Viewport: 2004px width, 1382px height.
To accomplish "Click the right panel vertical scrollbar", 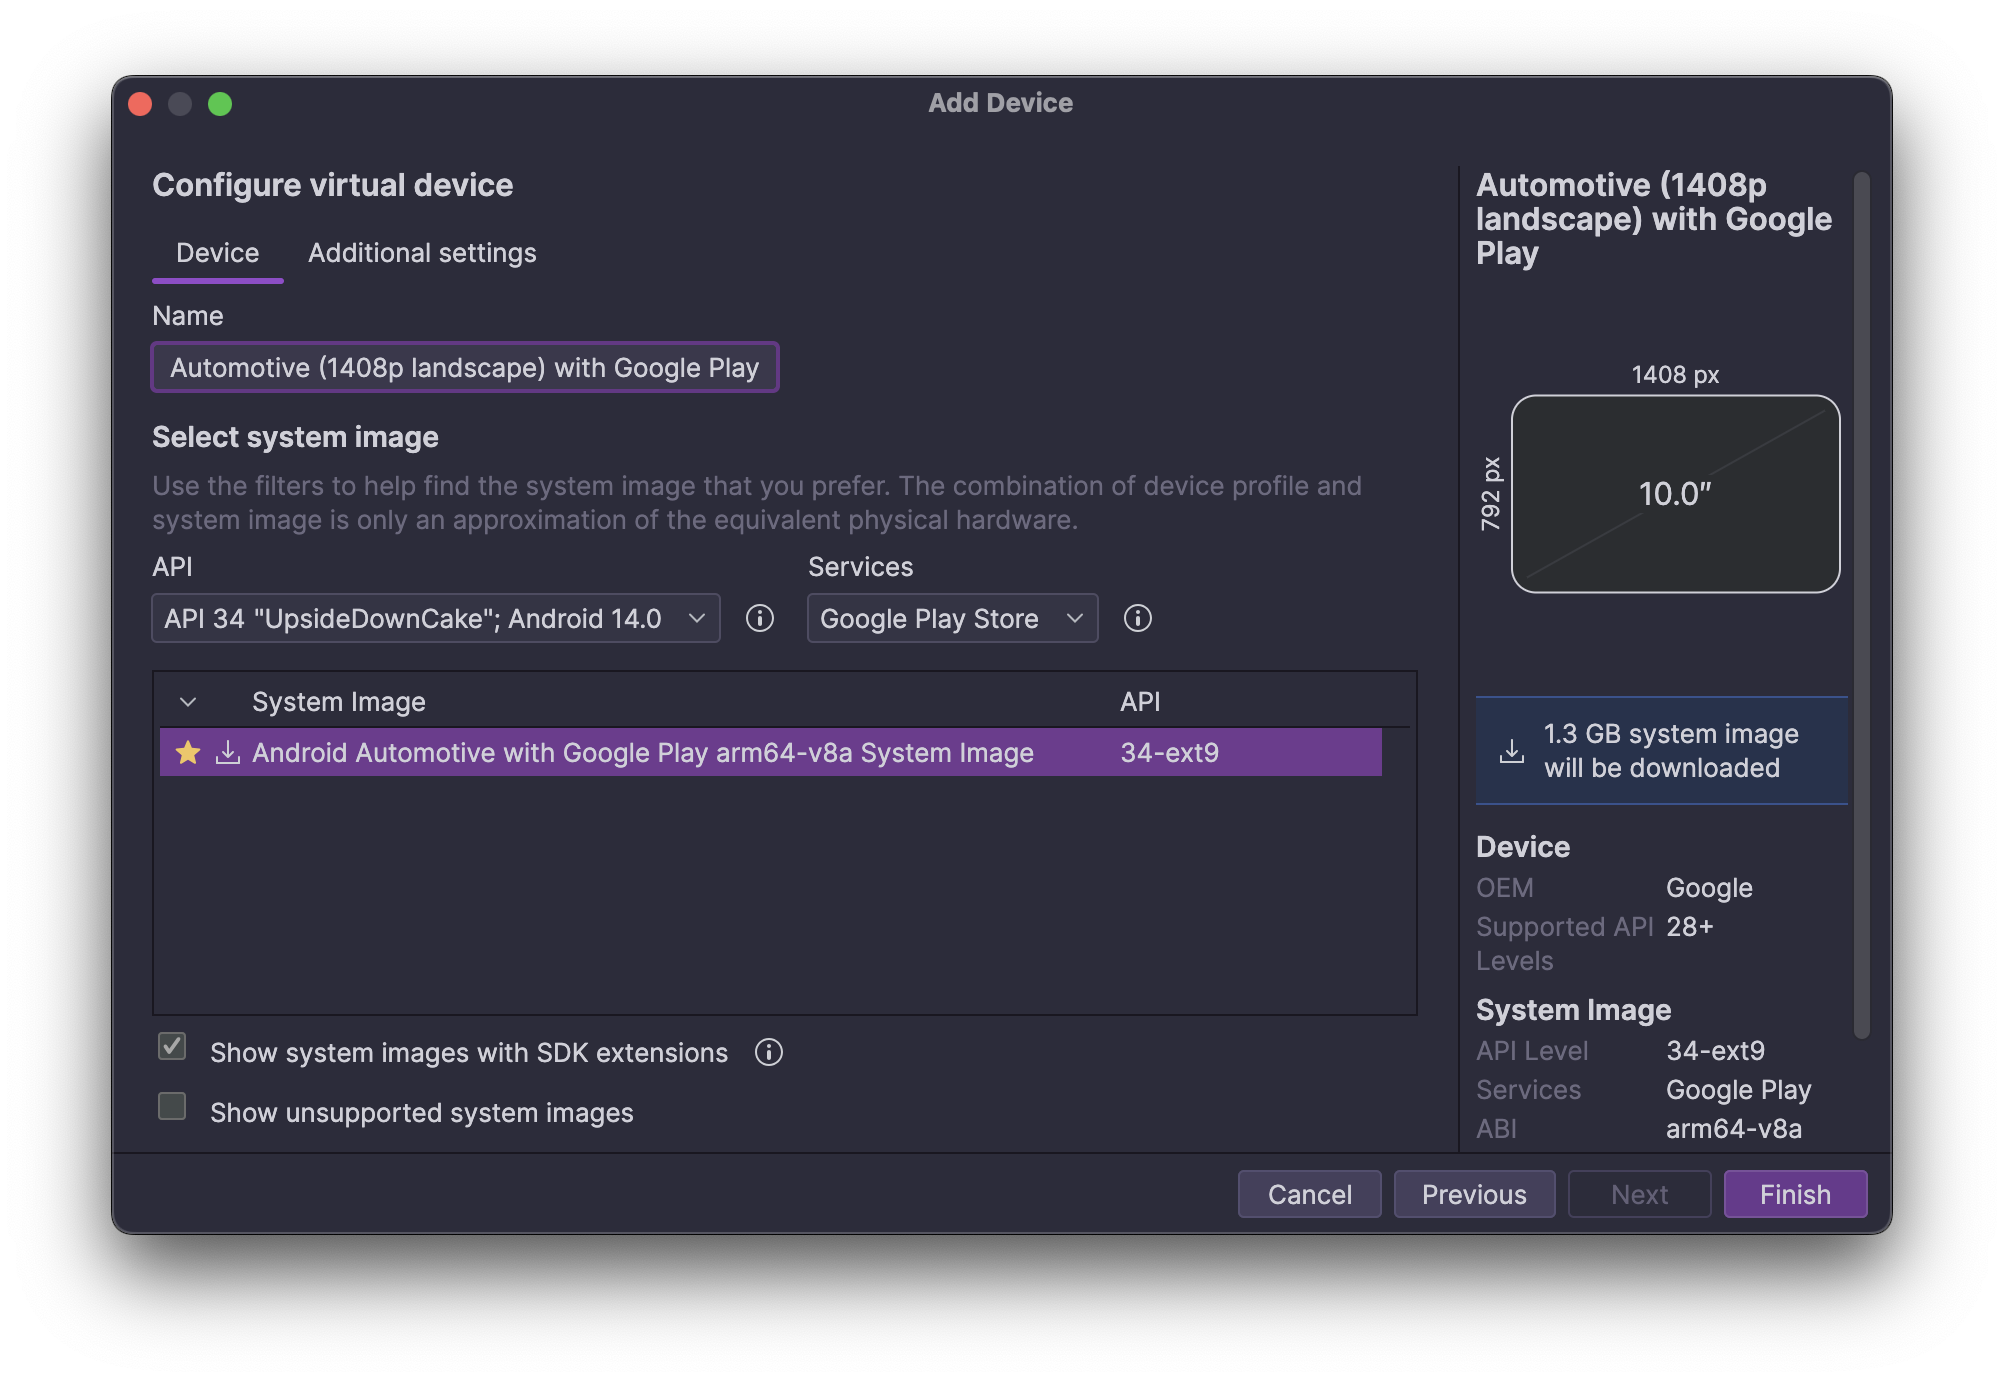I will pos(1861,605).
